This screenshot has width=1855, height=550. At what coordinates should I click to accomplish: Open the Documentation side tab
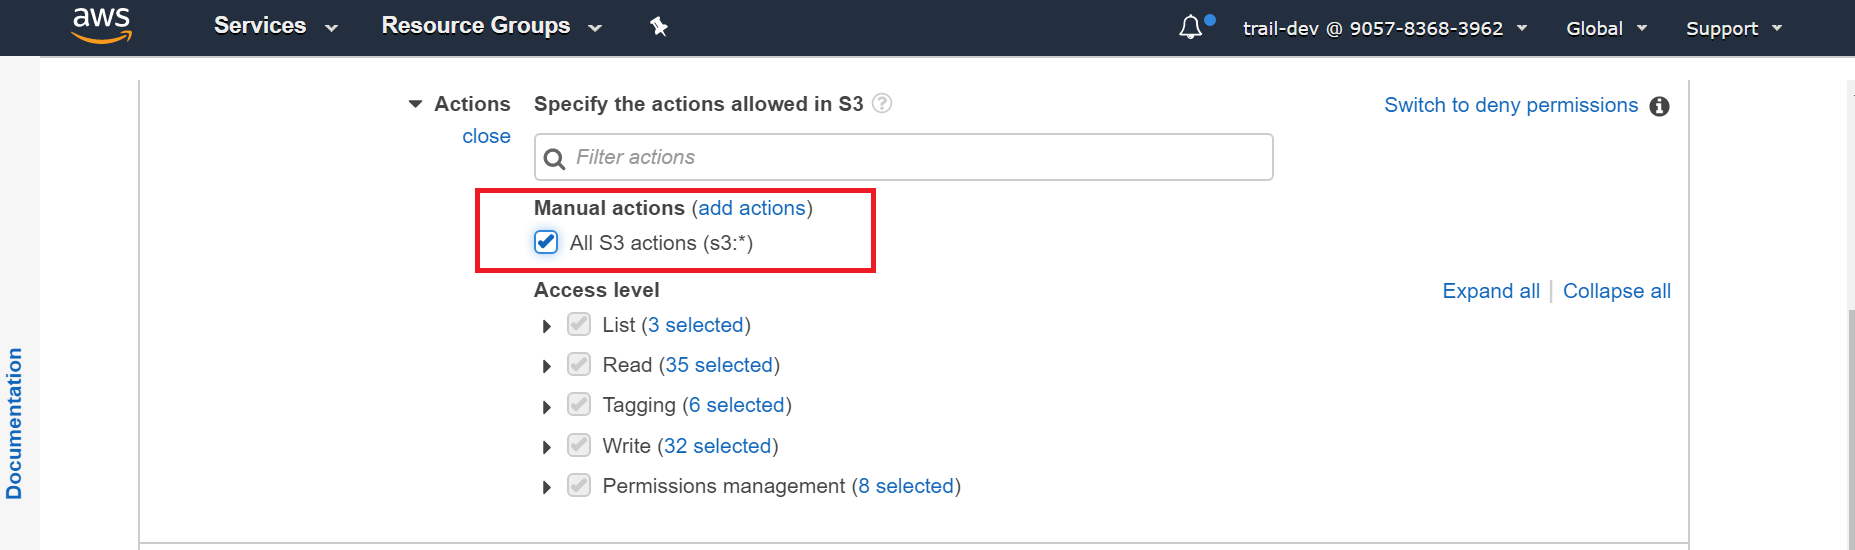pos(14,423)
